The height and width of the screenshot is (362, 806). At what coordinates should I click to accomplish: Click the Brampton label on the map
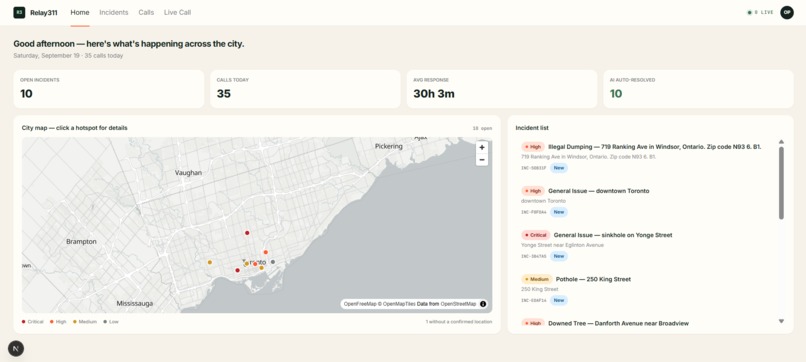point(81,241)
